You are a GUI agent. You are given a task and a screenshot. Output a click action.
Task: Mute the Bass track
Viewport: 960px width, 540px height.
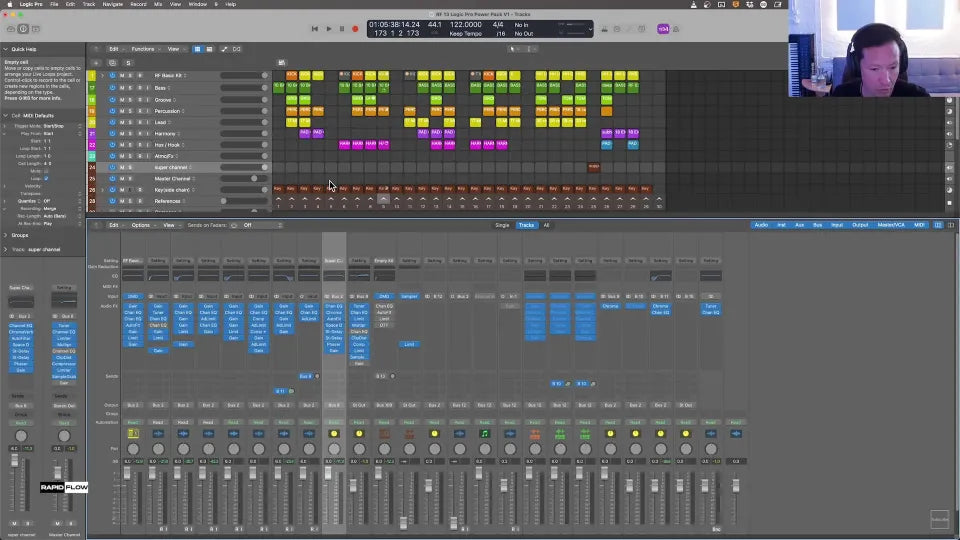click(122, 87)
